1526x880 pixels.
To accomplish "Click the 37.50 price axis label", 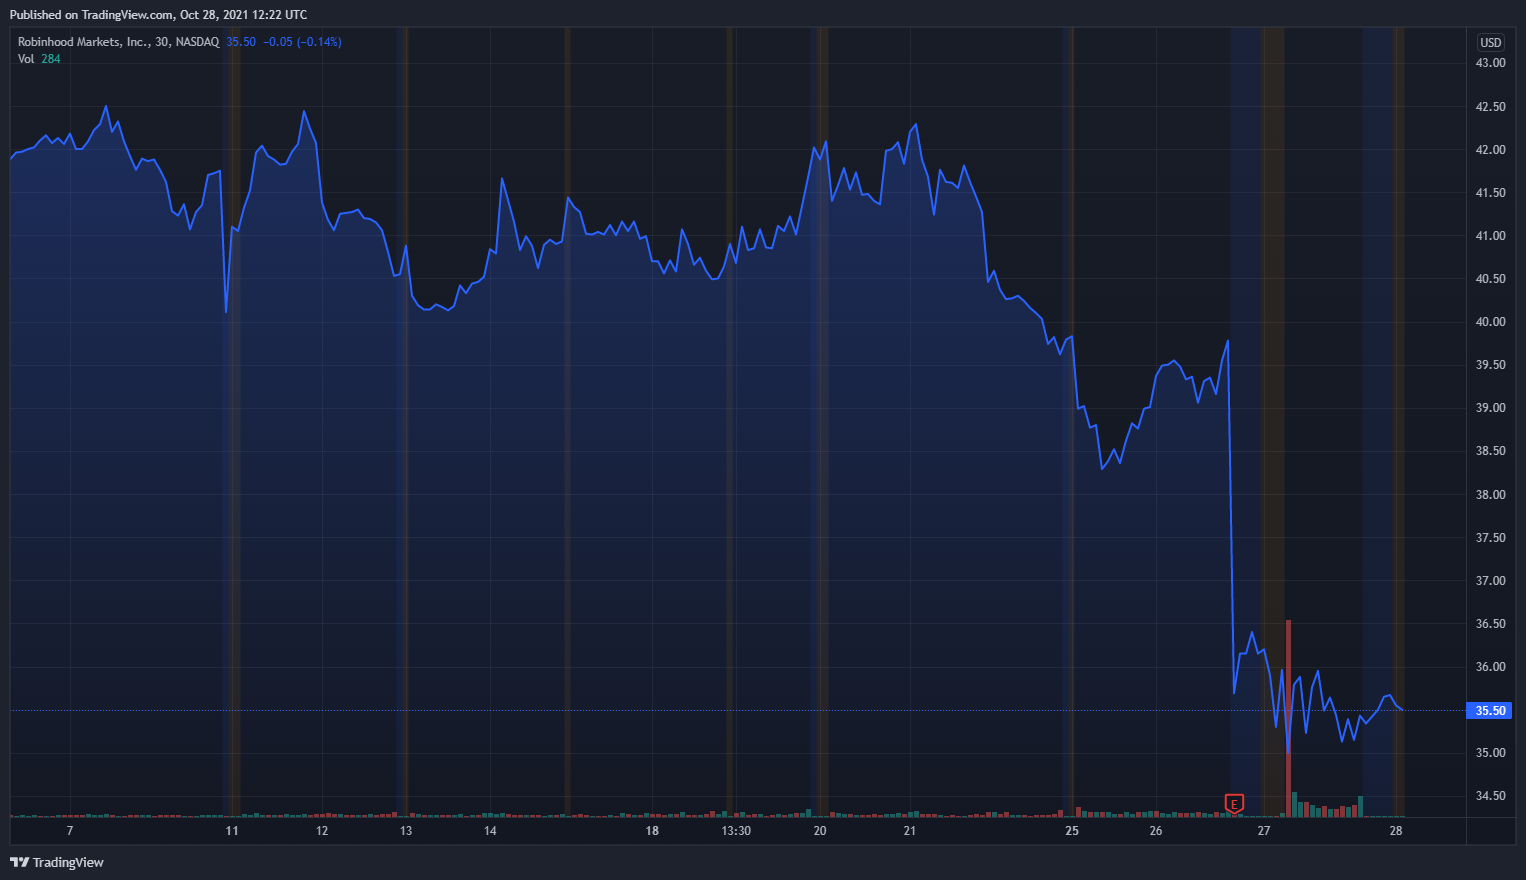I will tap(1491, 538).
